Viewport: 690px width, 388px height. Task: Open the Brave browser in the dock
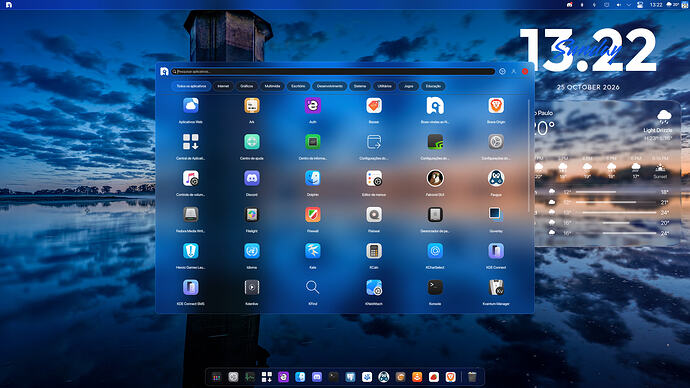pos(450,377)
